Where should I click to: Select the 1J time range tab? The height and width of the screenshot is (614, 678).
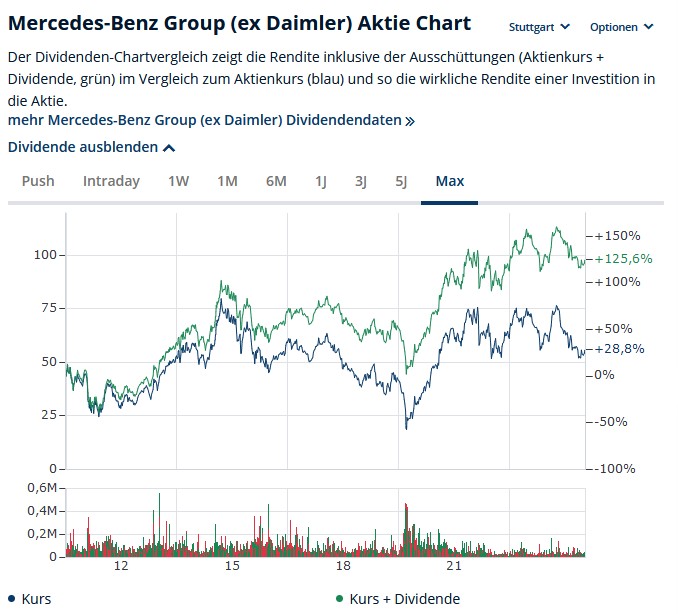[321, 181]
